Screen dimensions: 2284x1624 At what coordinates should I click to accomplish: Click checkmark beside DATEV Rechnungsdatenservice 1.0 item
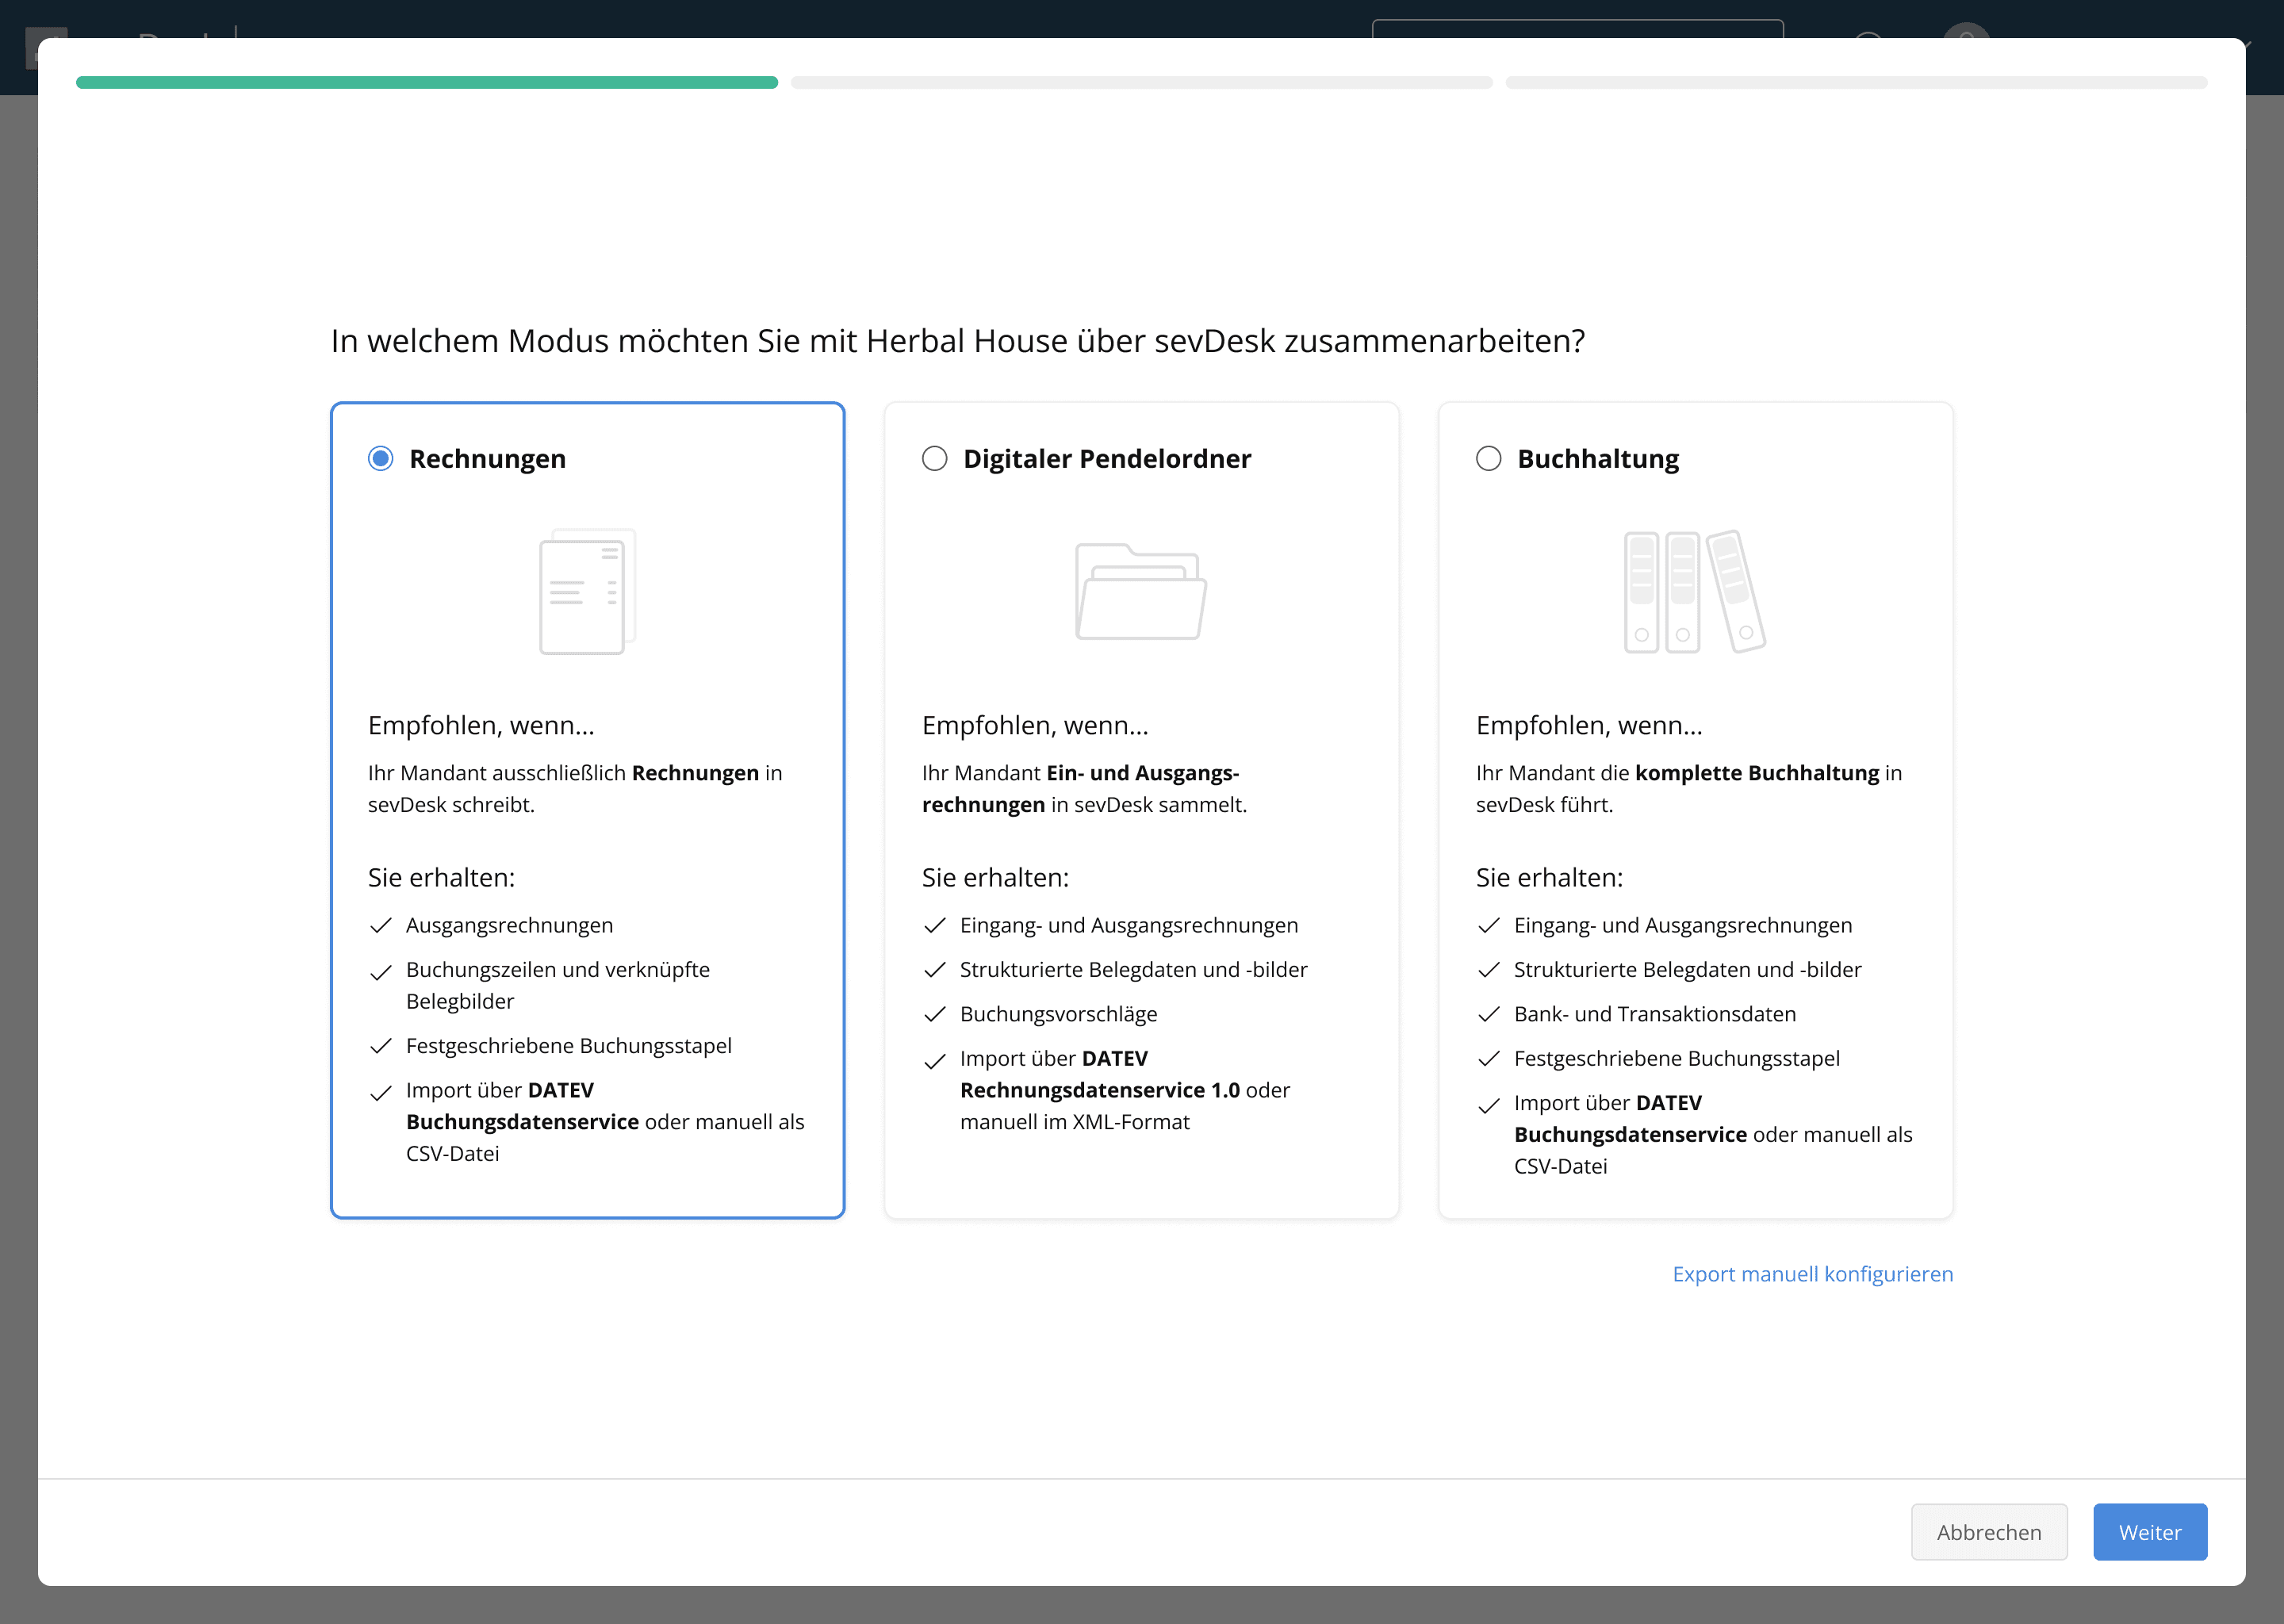pyautogui.click(x=934, y=1061)
